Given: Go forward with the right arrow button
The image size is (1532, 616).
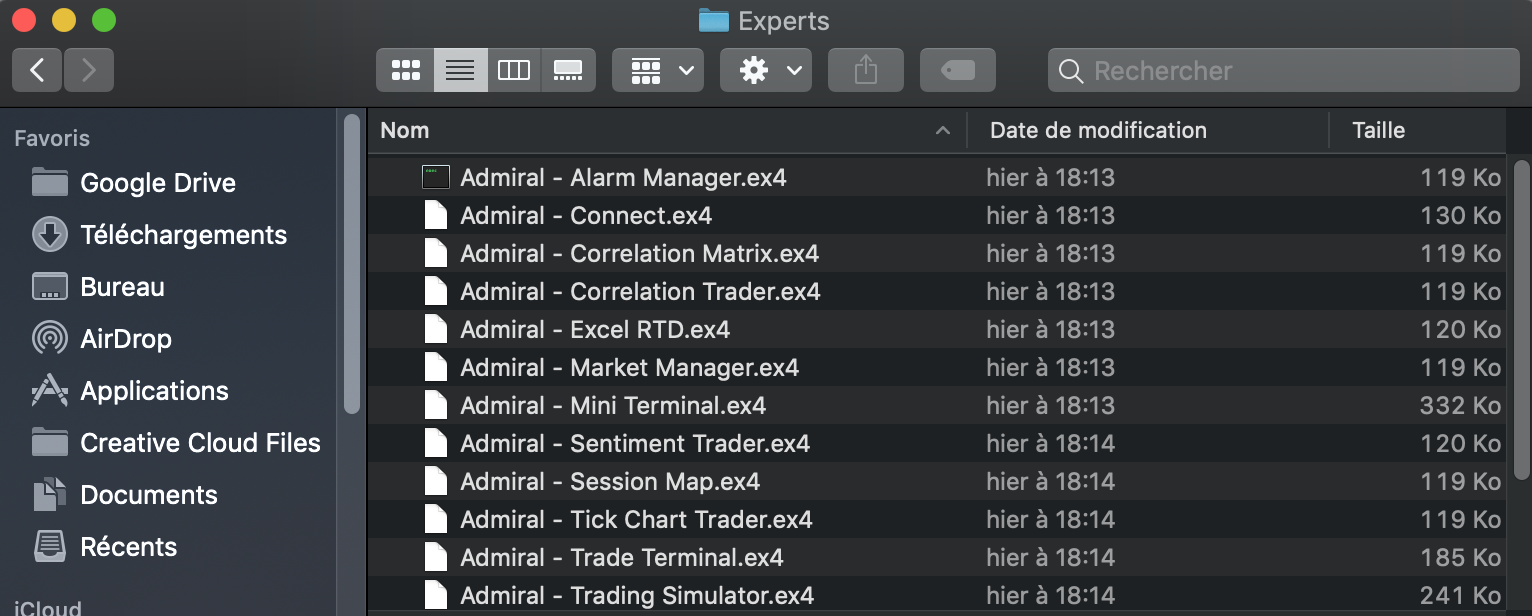Looking at the screenshot, I should (x=89, y=70).
